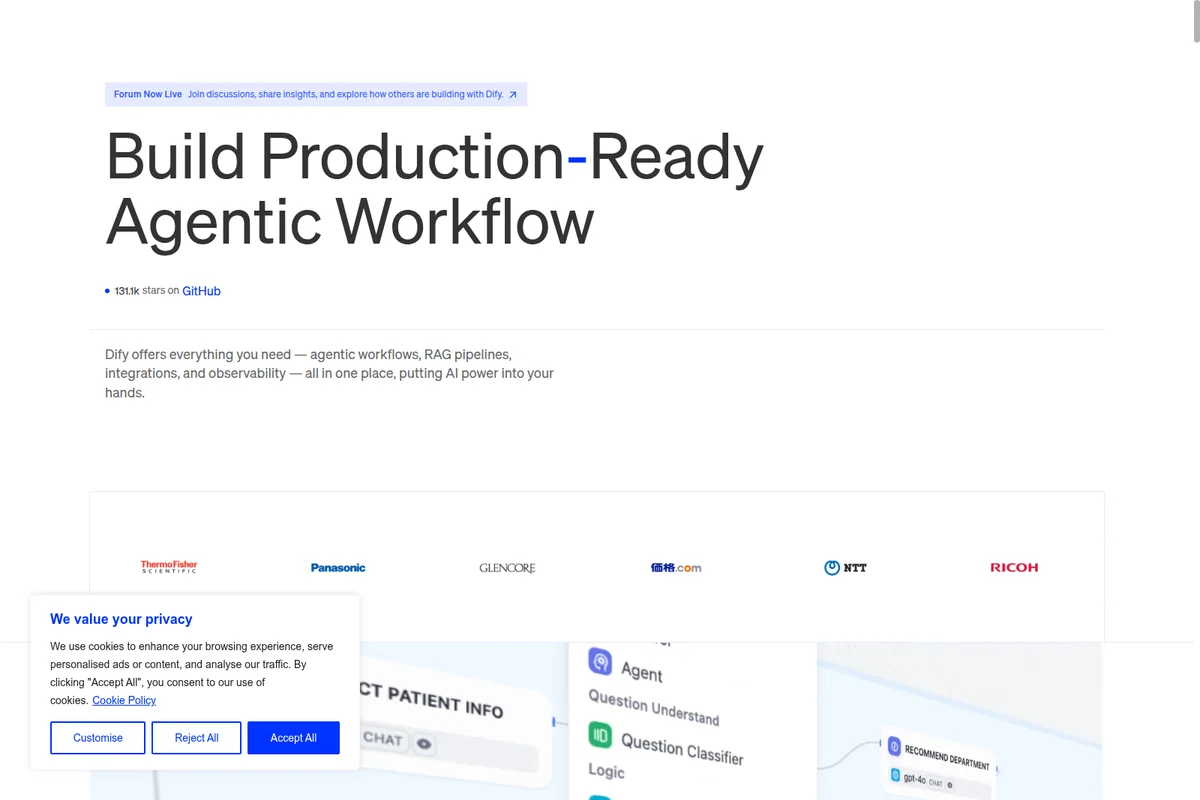Click the gpt-4o model icon
Viewport: 1200px width, 800px height.
(895, 774)
